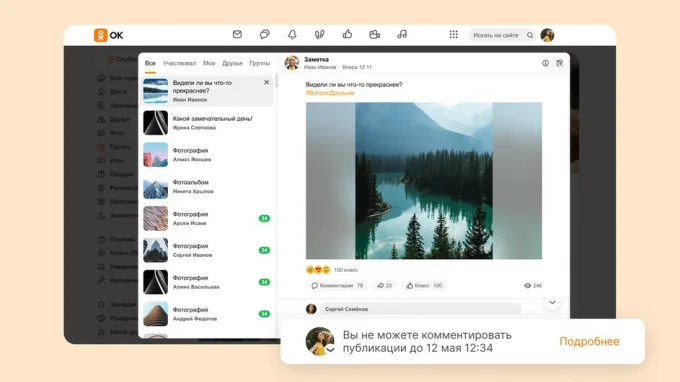Click the 100 класс reactions count

point(346,270)
